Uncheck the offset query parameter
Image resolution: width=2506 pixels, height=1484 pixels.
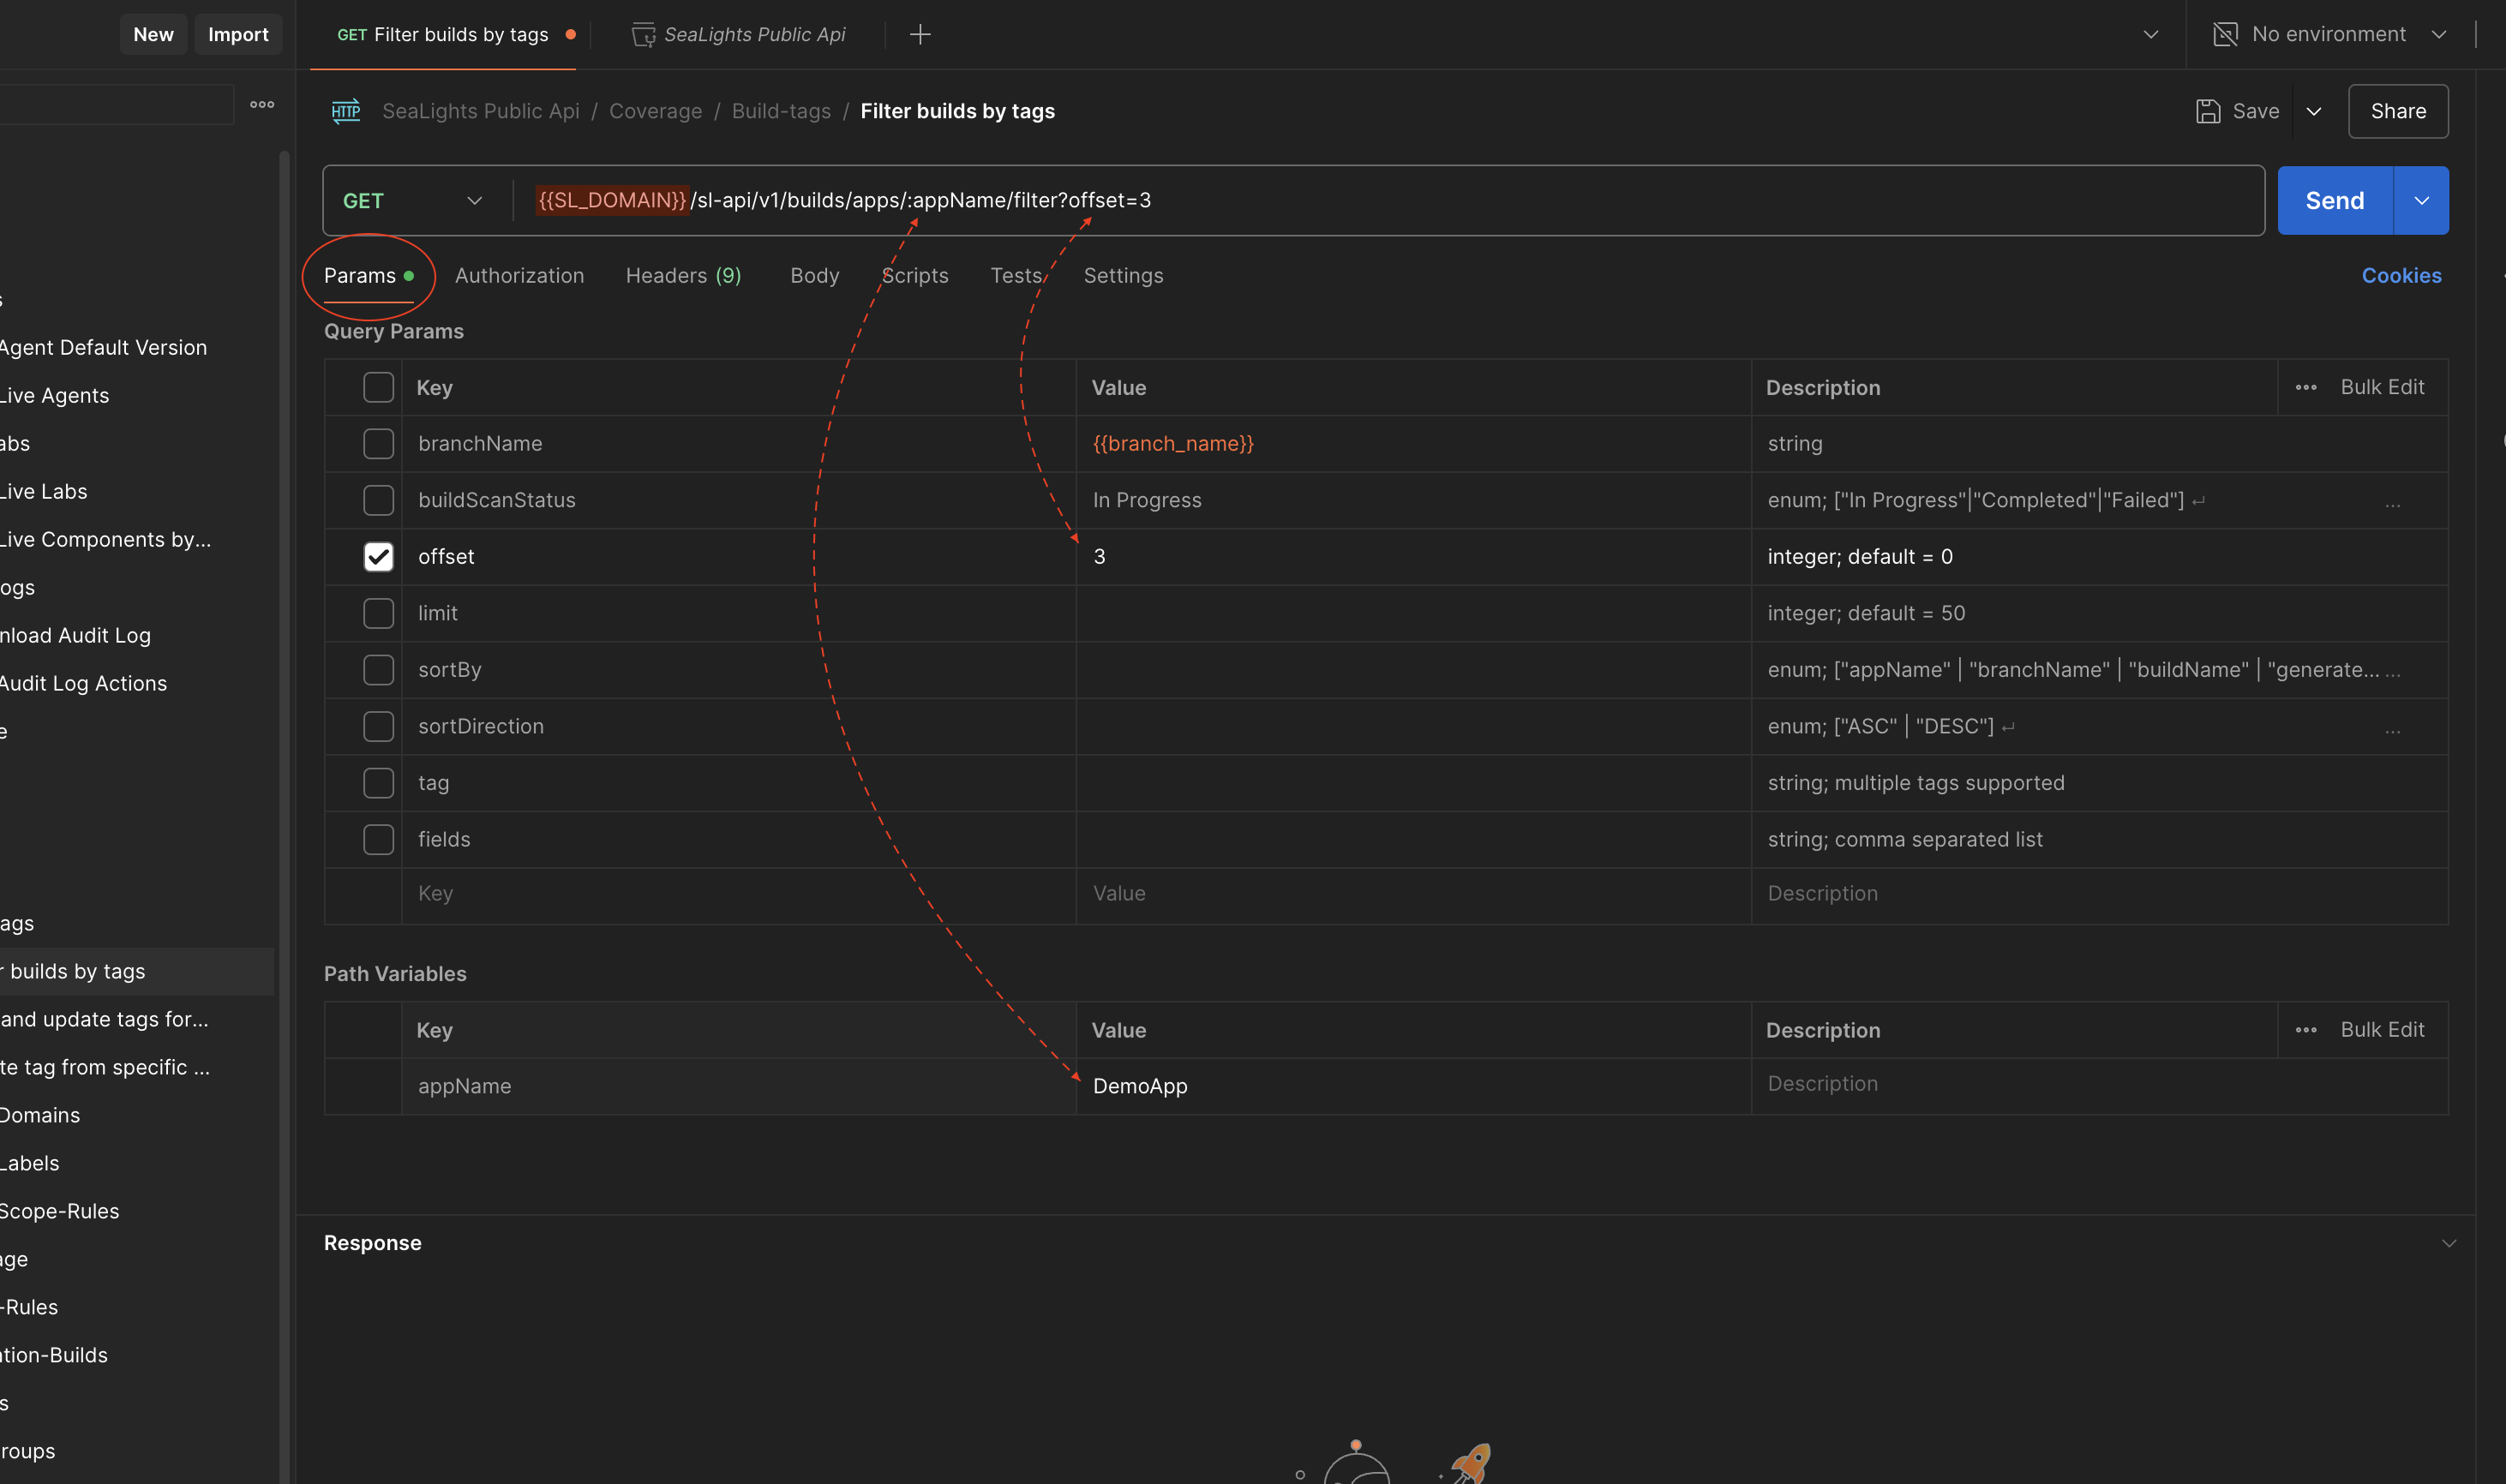pos(378,557)
